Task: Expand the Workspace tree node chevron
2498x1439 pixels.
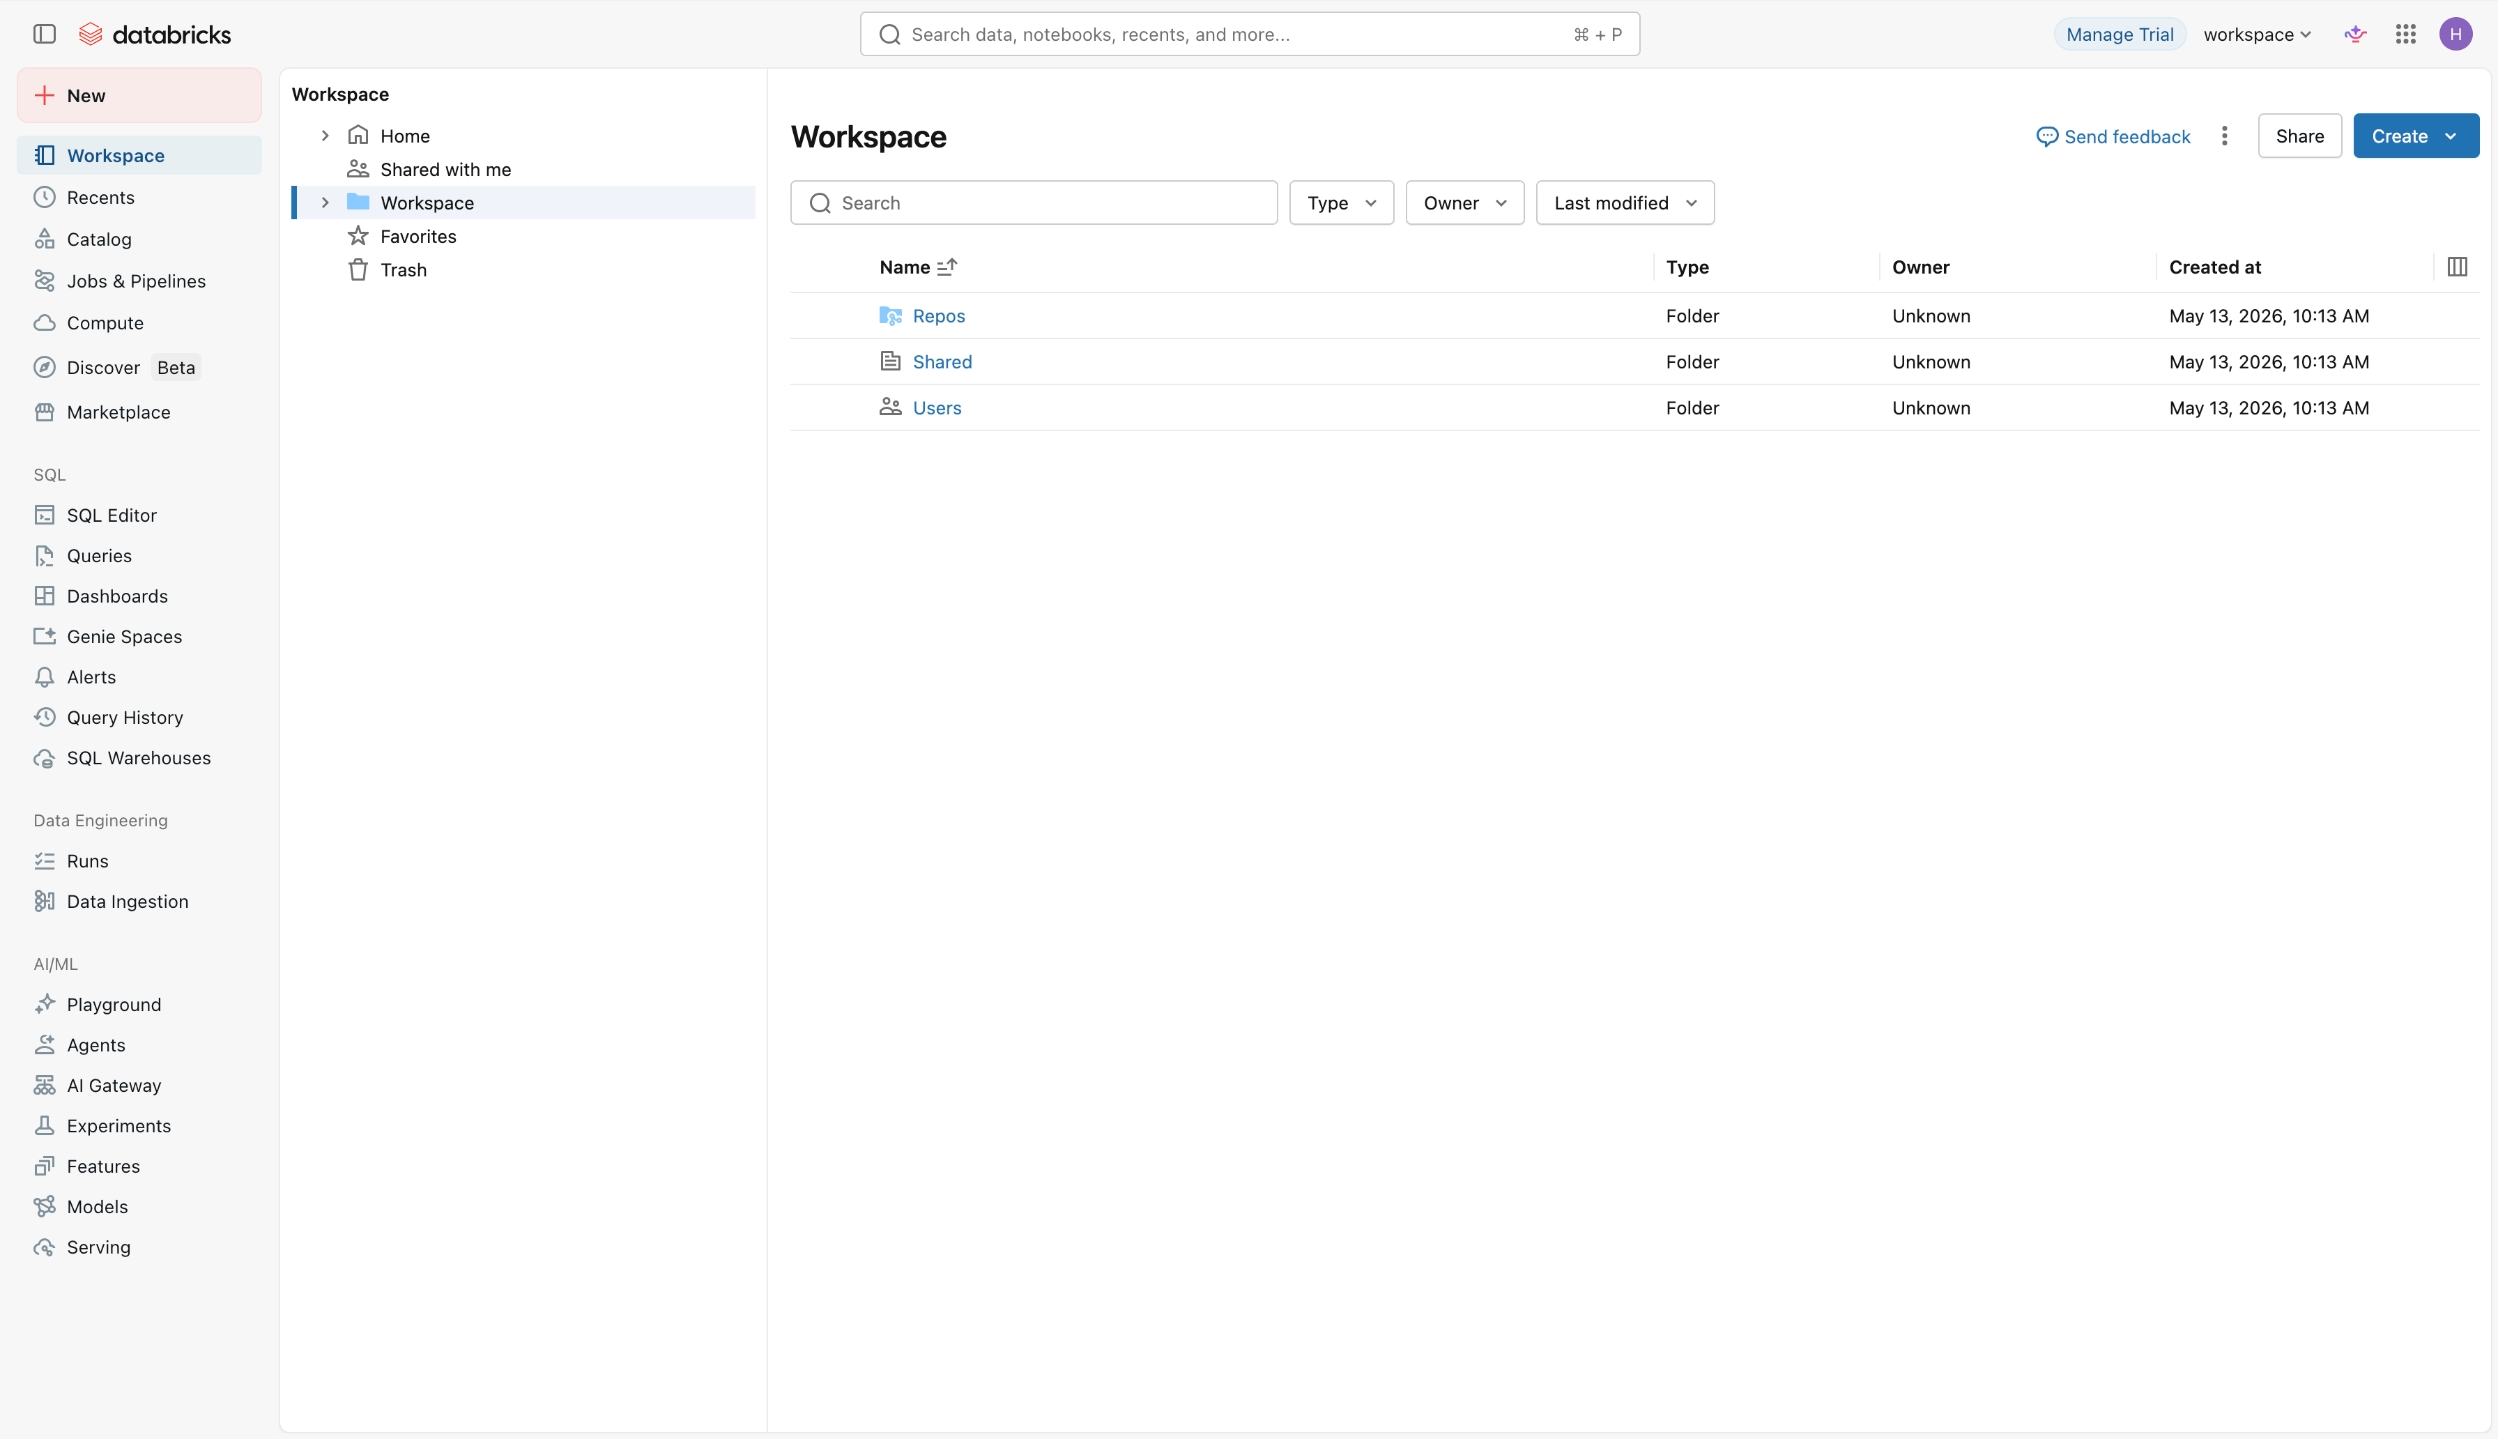Action: 325,203
